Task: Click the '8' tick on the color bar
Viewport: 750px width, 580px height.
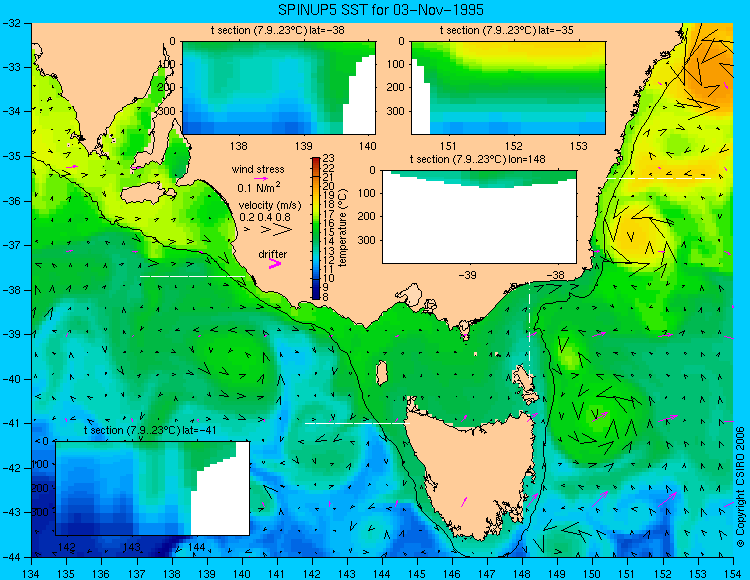Action: (326, 296)
